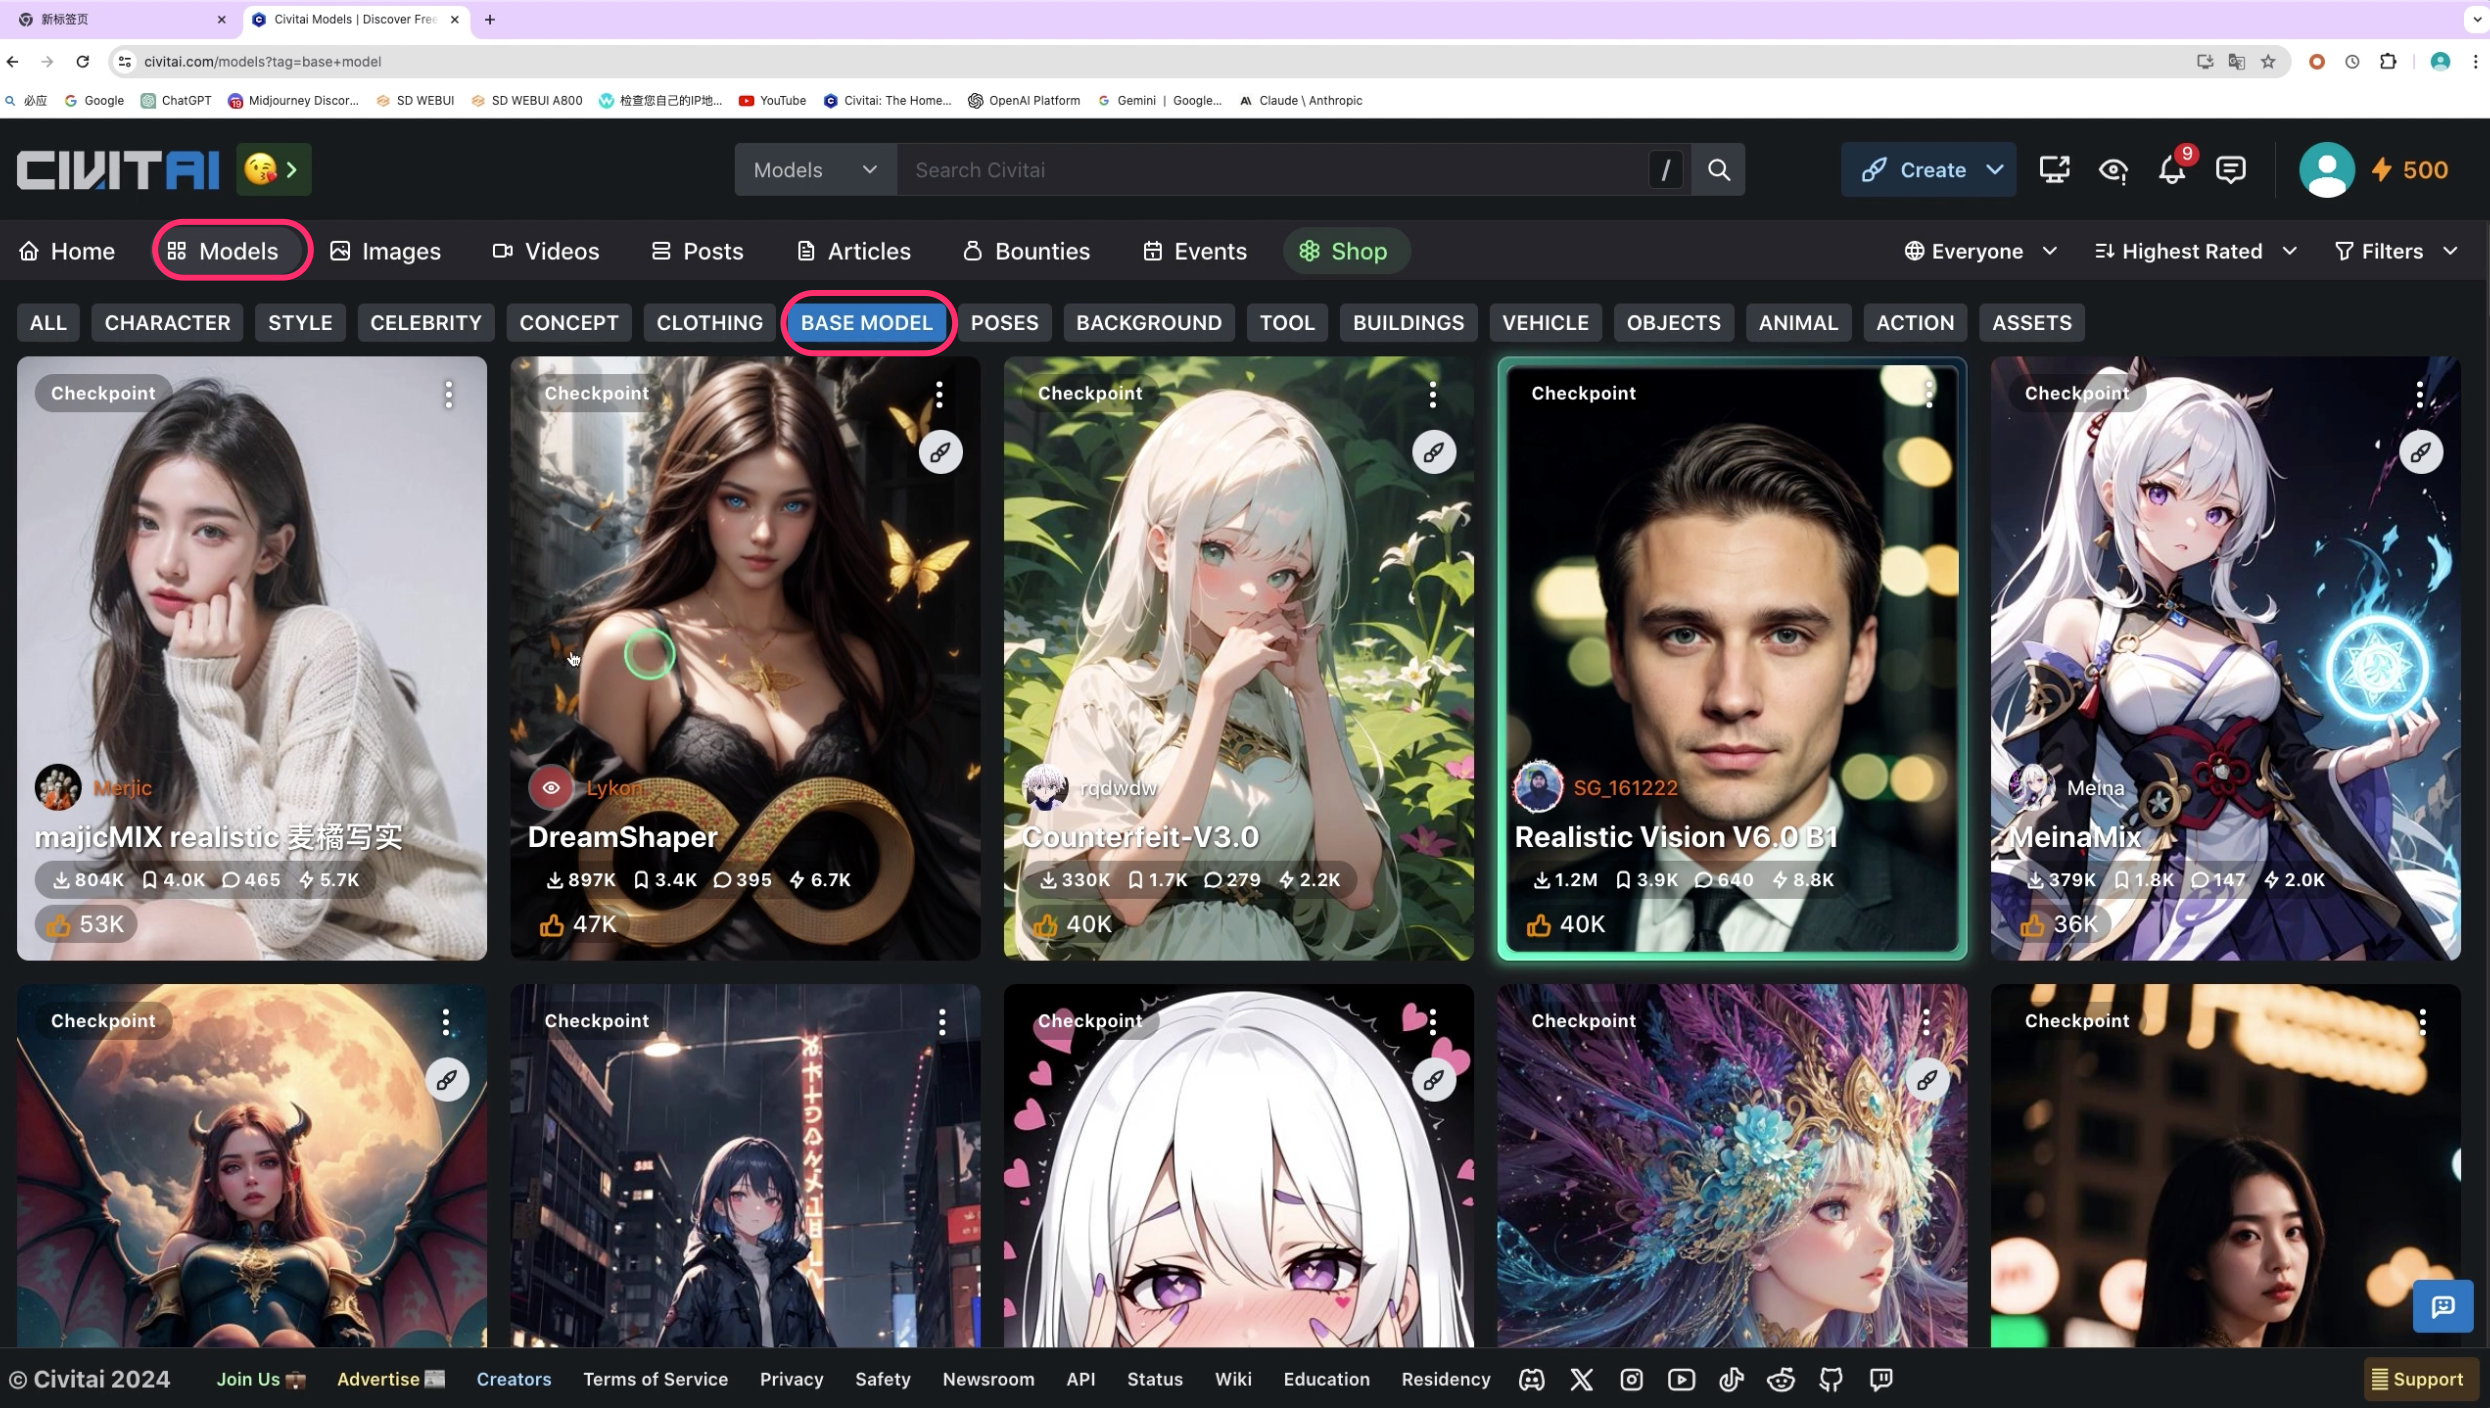Open the Everyone period dropdown

click(1980, 251)
